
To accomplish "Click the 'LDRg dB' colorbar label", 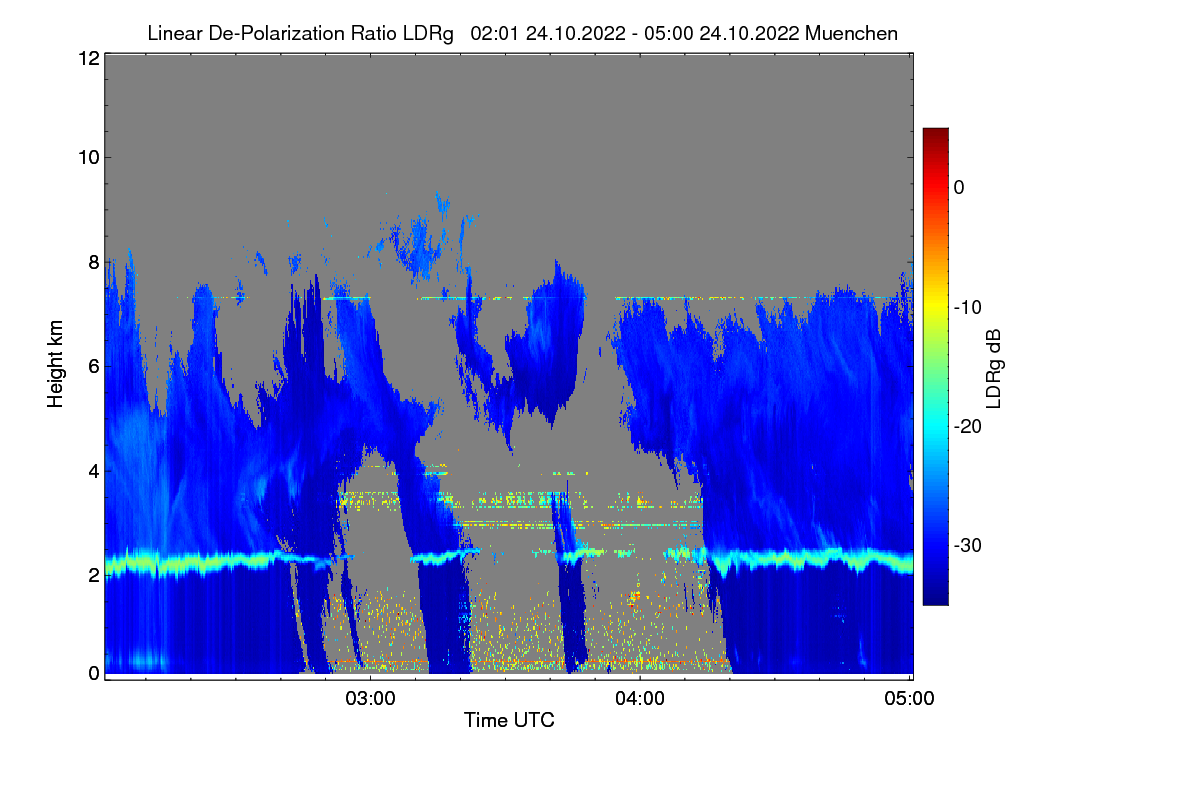I will pyautogui.click(x=994, y=368).
